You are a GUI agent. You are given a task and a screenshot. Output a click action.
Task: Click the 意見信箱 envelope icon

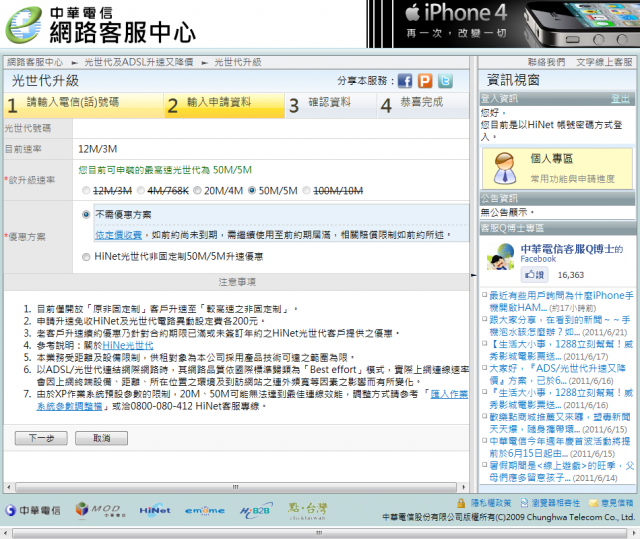pos(593,503)
